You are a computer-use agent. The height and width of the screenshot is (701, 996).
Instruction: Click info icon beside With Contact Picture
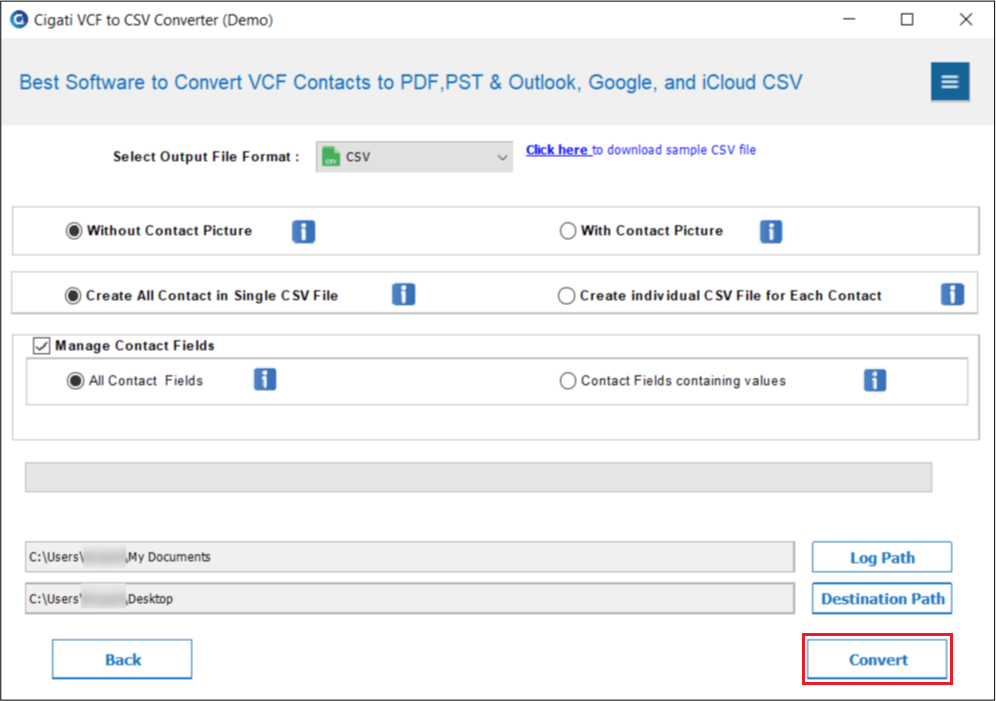771,231
